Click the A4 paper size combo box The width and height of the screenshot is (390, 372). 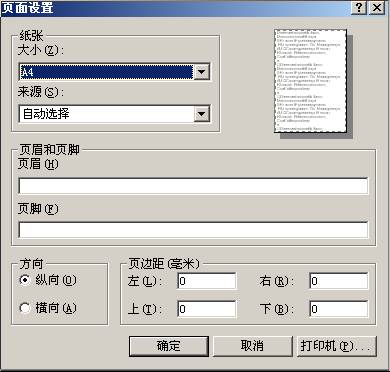[x=114, y=72]
